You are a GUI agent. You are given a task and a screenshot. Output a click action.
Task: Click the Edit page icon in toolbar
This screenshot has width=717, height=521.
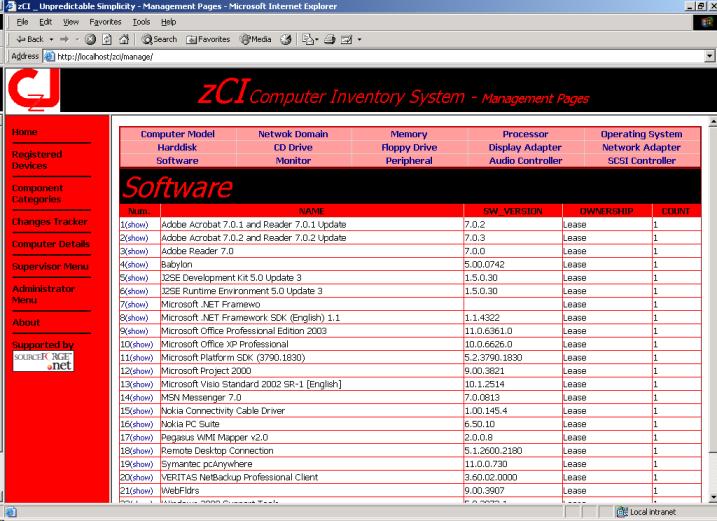coord(347,39)
